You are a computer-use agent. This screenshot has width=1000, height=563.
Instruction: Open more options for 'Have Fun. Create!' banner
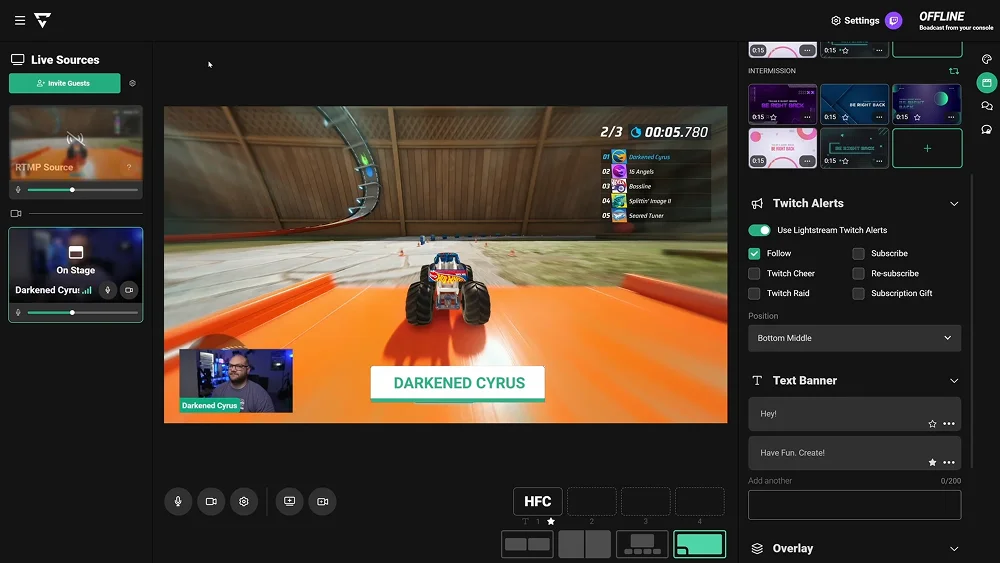[949, 463]
